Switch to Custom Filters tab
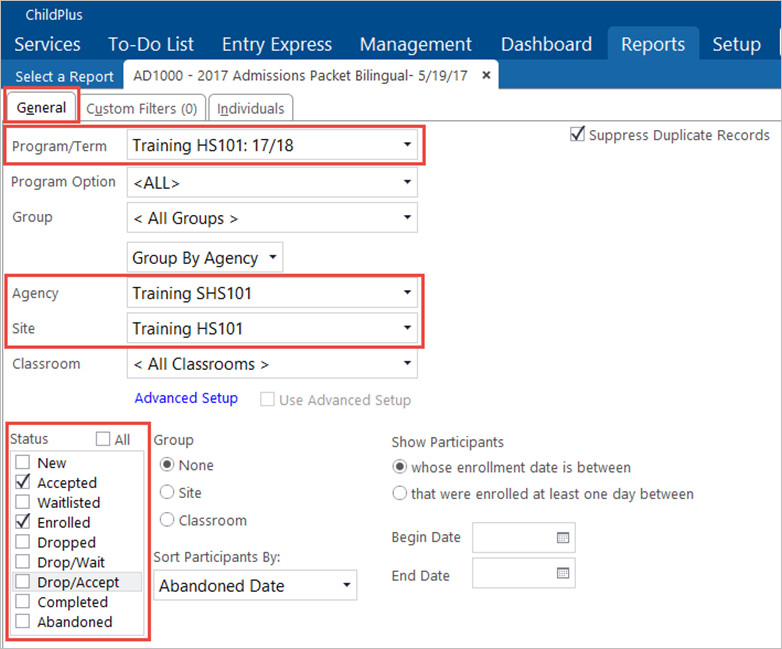The height and width of the screenshot is (649, 782). (142, 109)
